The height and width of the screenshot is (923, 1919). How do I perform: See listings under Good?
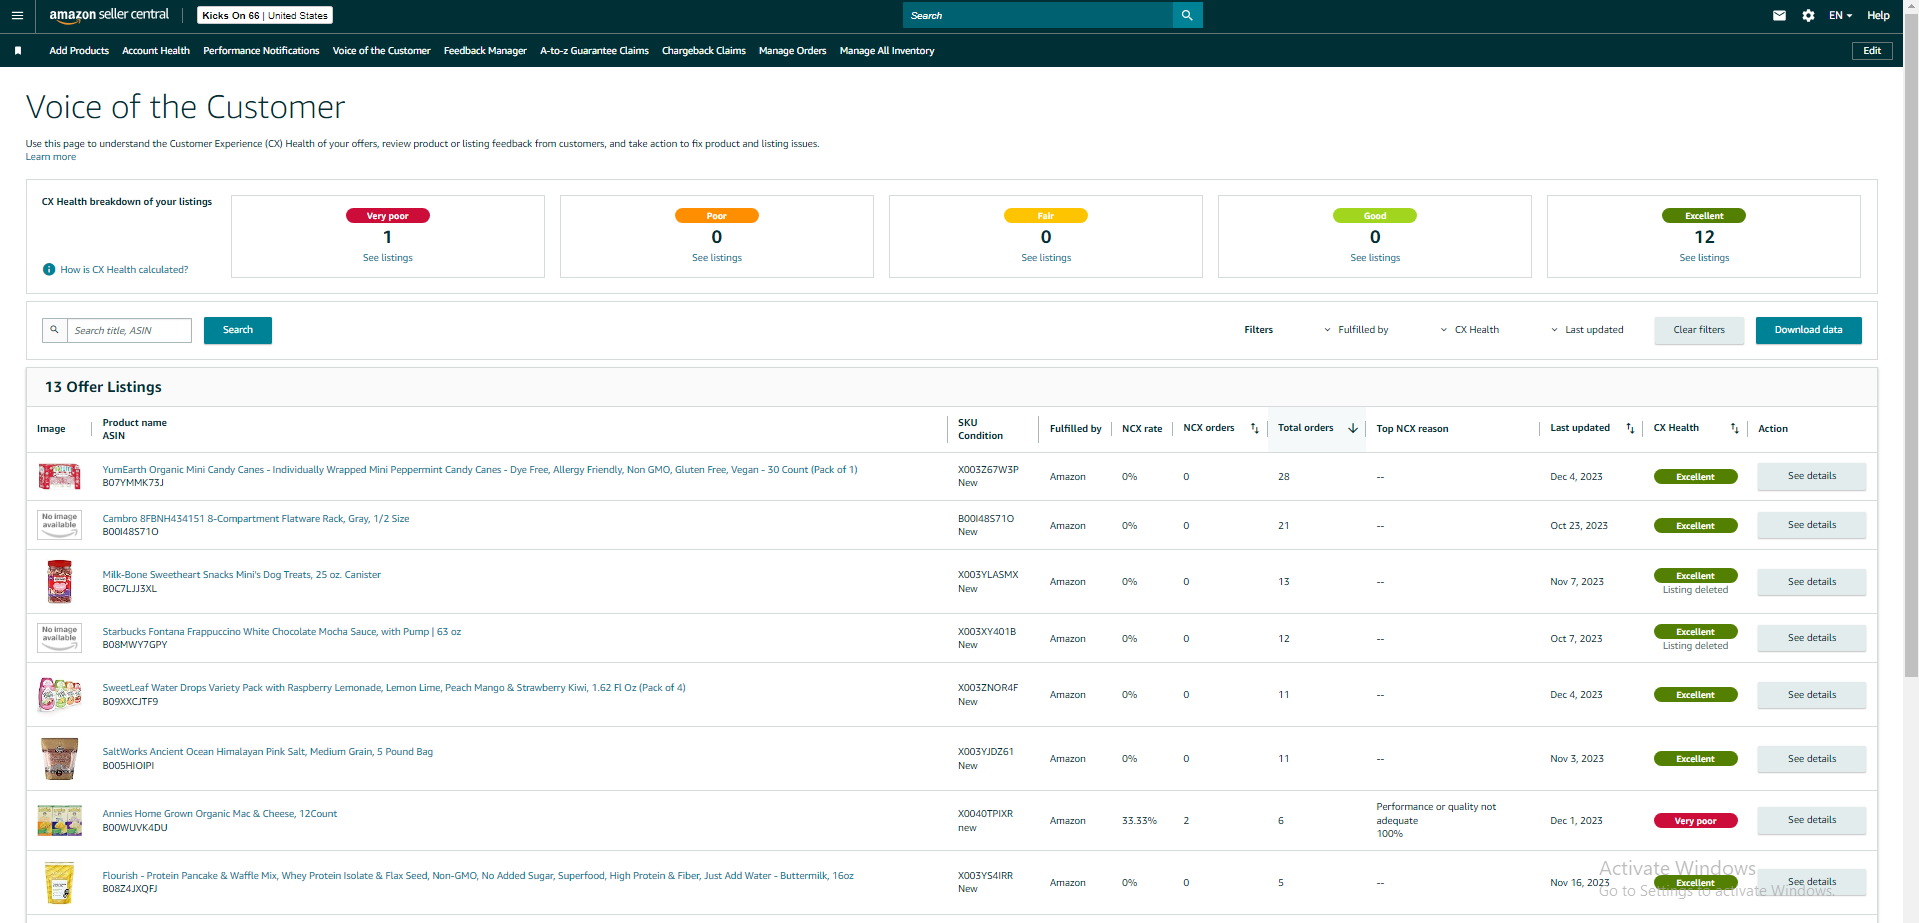point(1375,258)
